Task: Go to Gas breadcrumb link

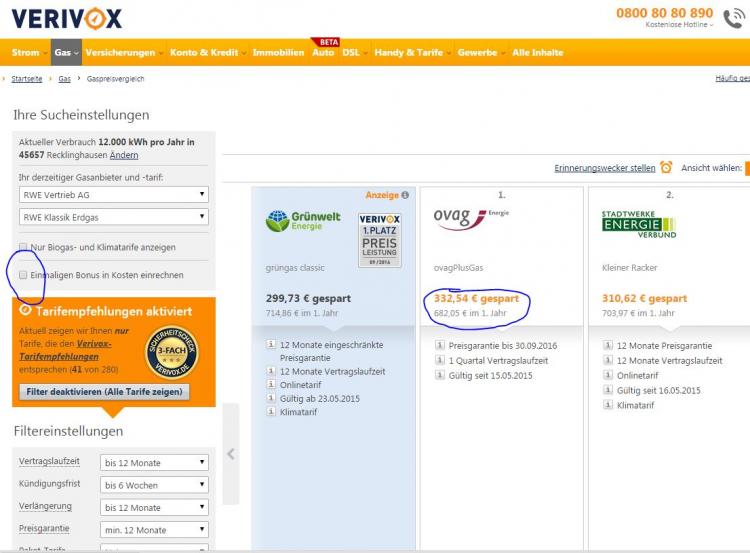Action: [x=65, y=78]
